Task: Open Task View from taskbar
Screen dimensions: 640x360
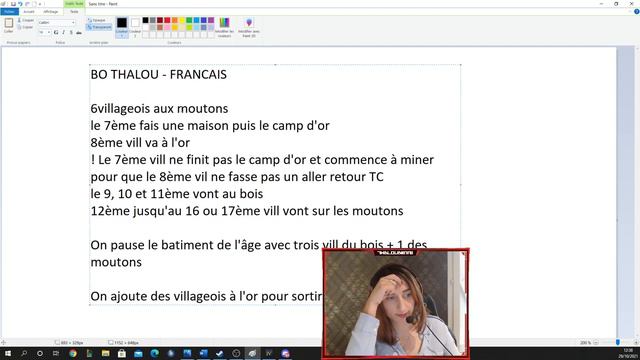Action: [x=56, y=353]
